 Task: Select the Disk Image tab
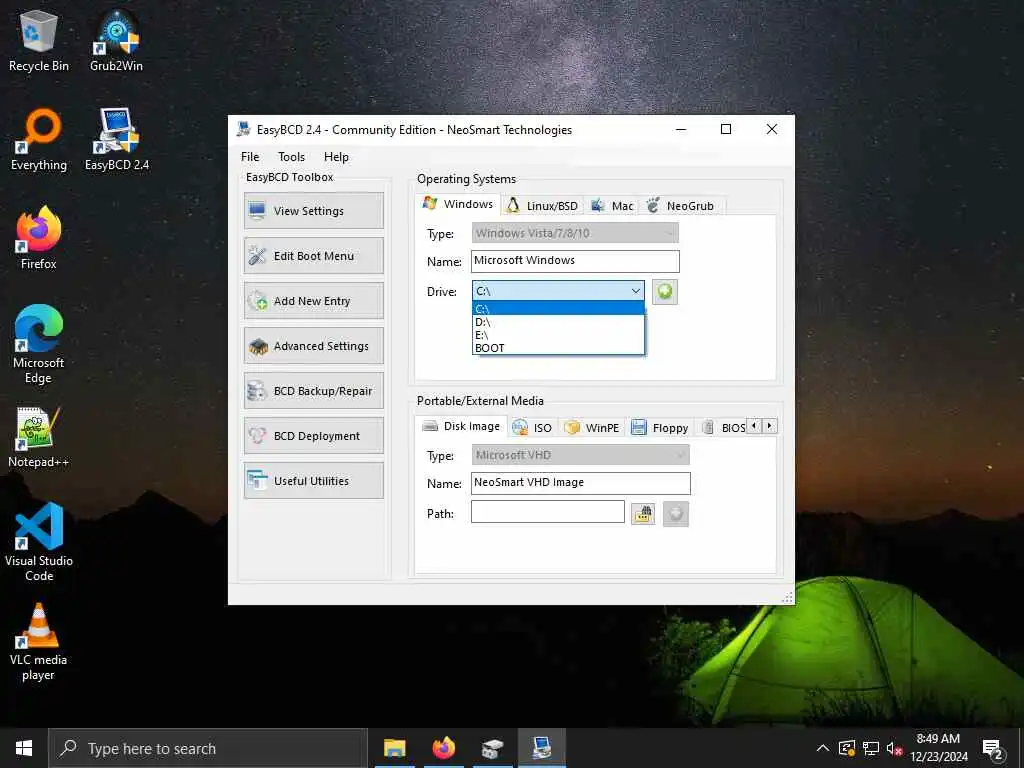click(461, 426)
